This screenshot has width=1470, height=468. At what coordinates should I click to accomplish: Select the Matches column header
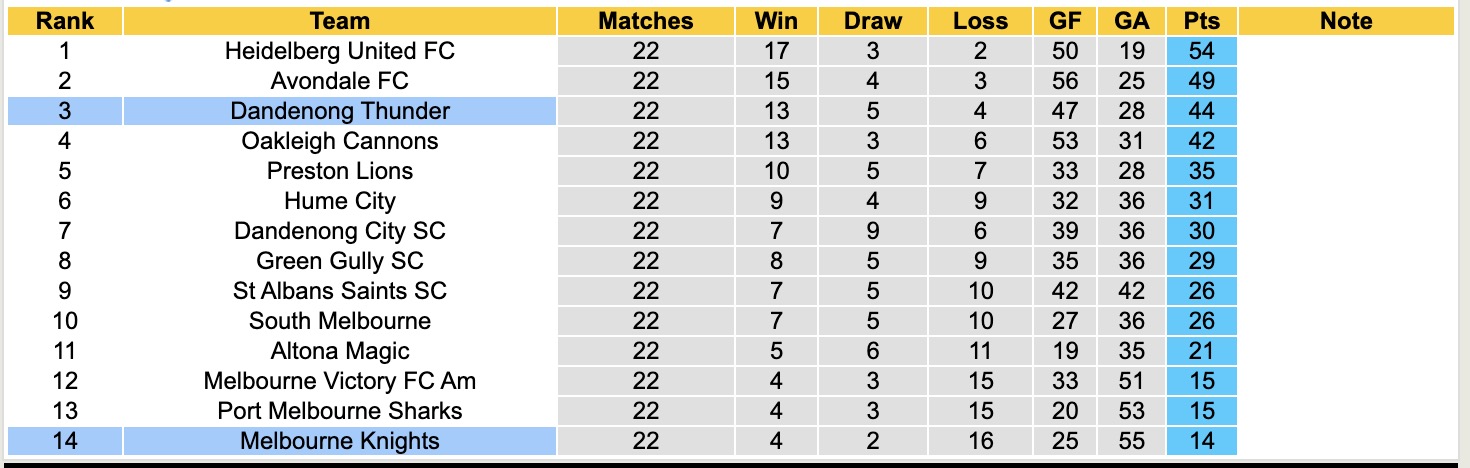tap(645, 21)
